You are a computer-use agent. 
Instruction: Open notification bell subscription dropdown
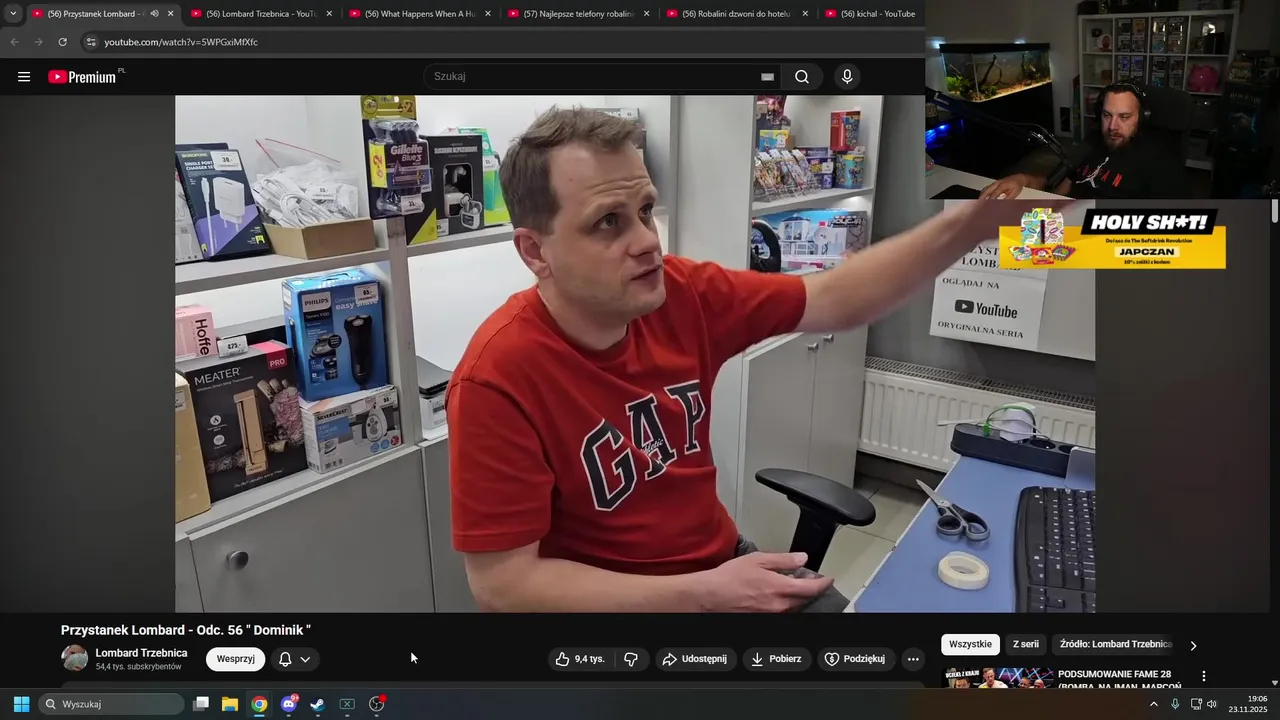click(295, 659)
